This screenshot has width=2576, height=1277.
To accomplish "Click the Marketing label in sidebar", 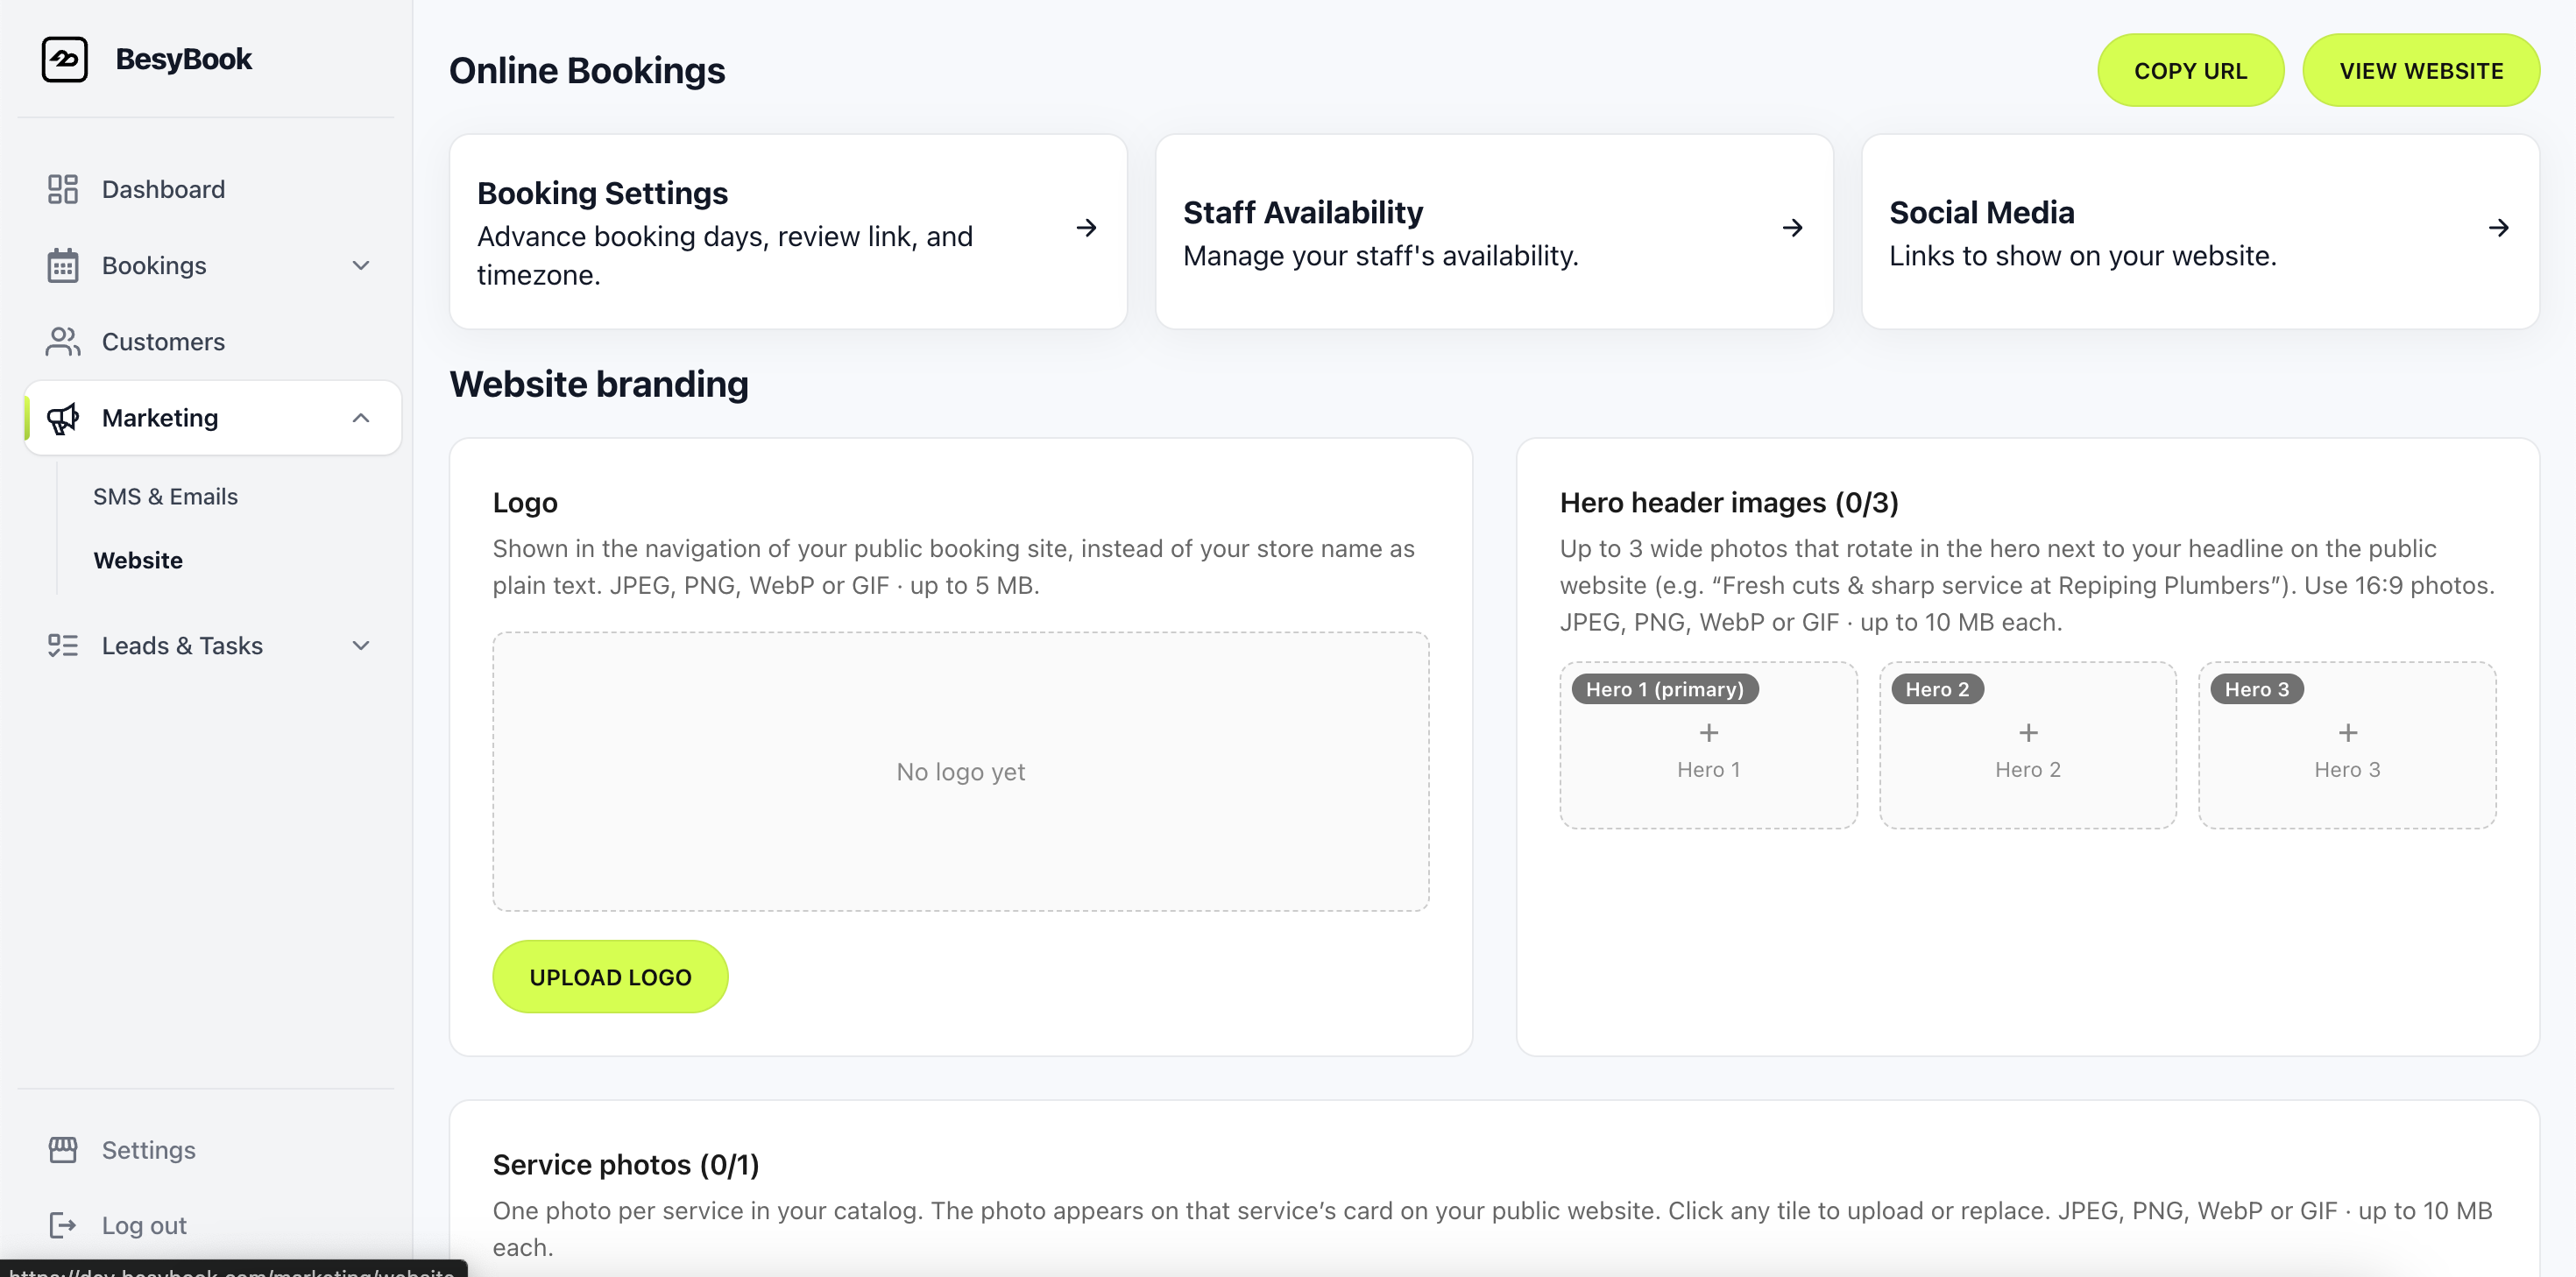I will point(160,418).
